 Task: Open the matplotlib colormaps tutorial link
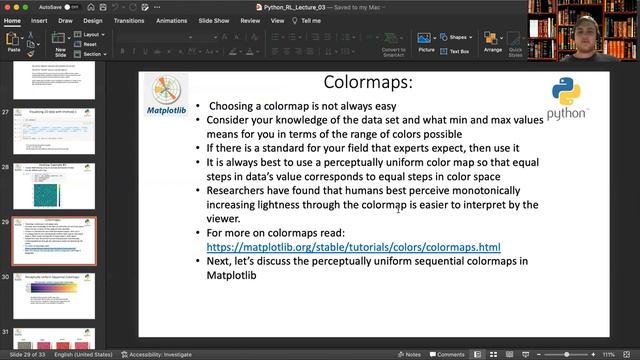coord(353,247)
